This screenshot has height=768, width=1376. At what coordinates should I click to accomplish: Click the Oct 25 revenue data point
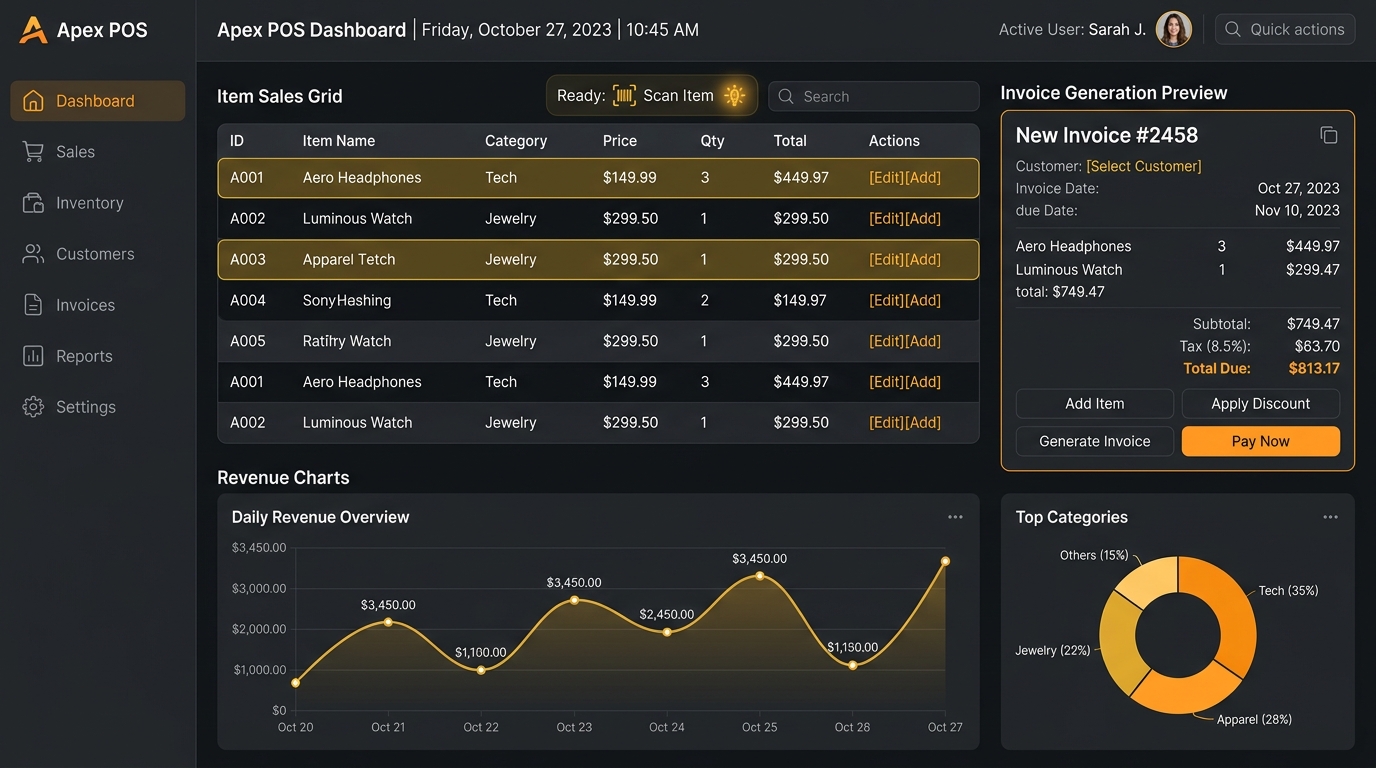[760, 576]
